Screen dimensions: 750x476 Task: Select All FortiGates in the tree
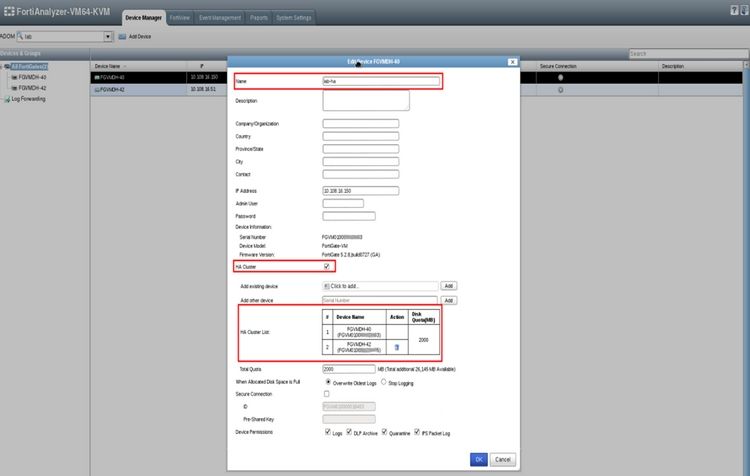click(29, 66)
